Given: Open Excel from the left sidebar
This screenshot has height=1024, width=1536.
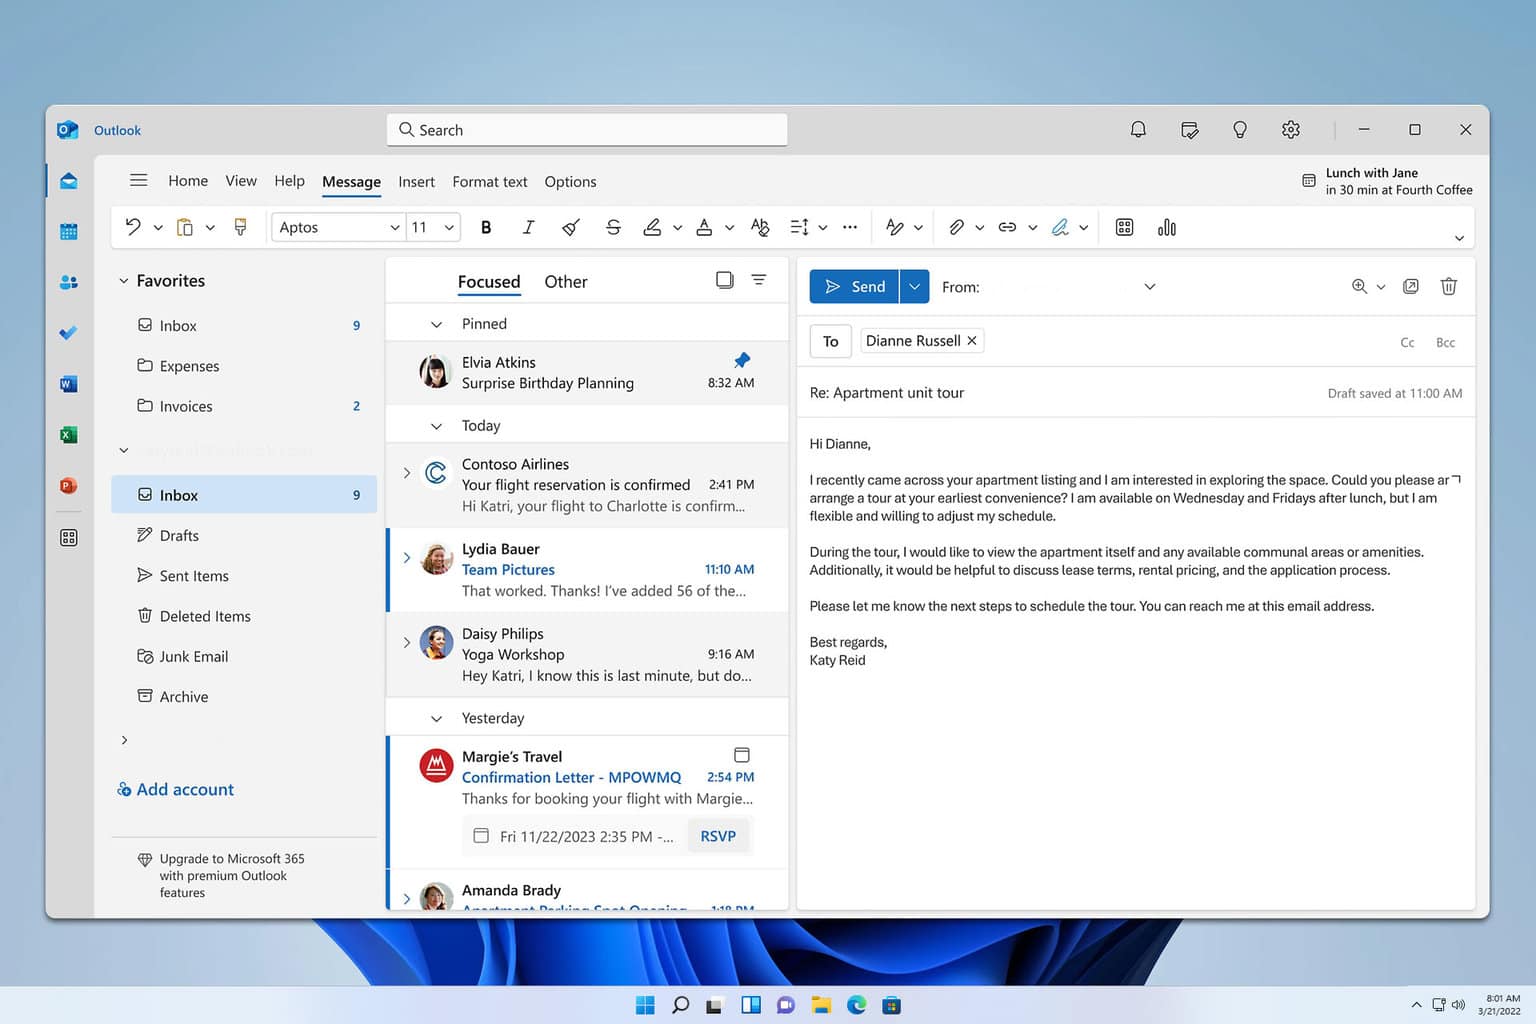Looking at the screenshot, I should 68,435.
